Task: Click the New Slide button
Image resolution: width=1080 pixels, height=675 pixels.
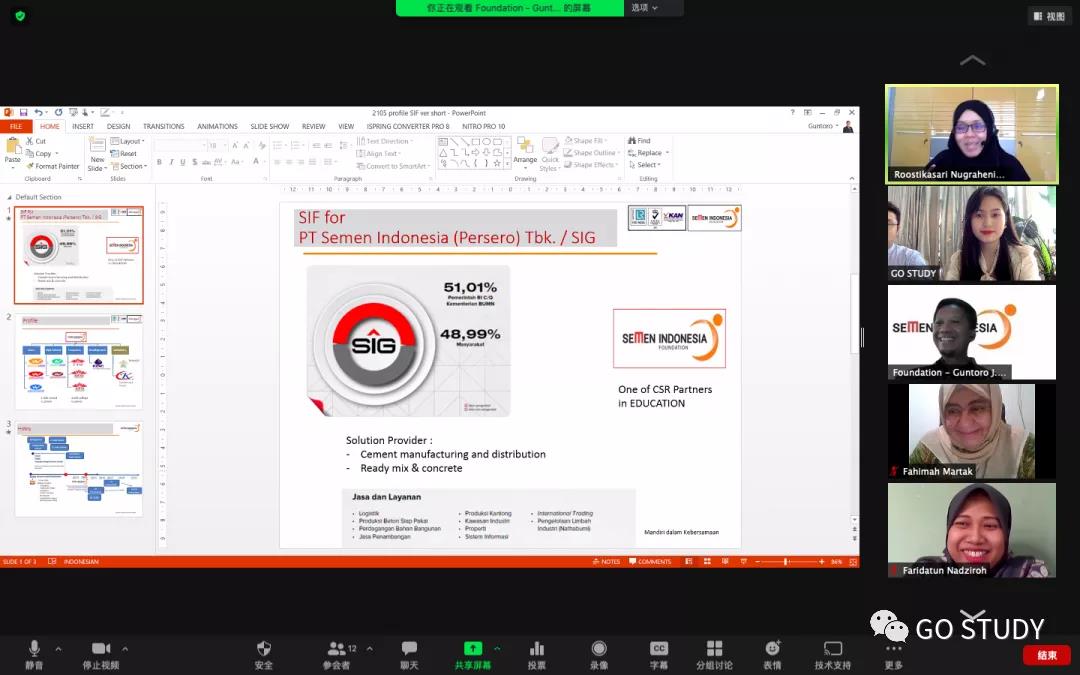Action: (97, 154)
